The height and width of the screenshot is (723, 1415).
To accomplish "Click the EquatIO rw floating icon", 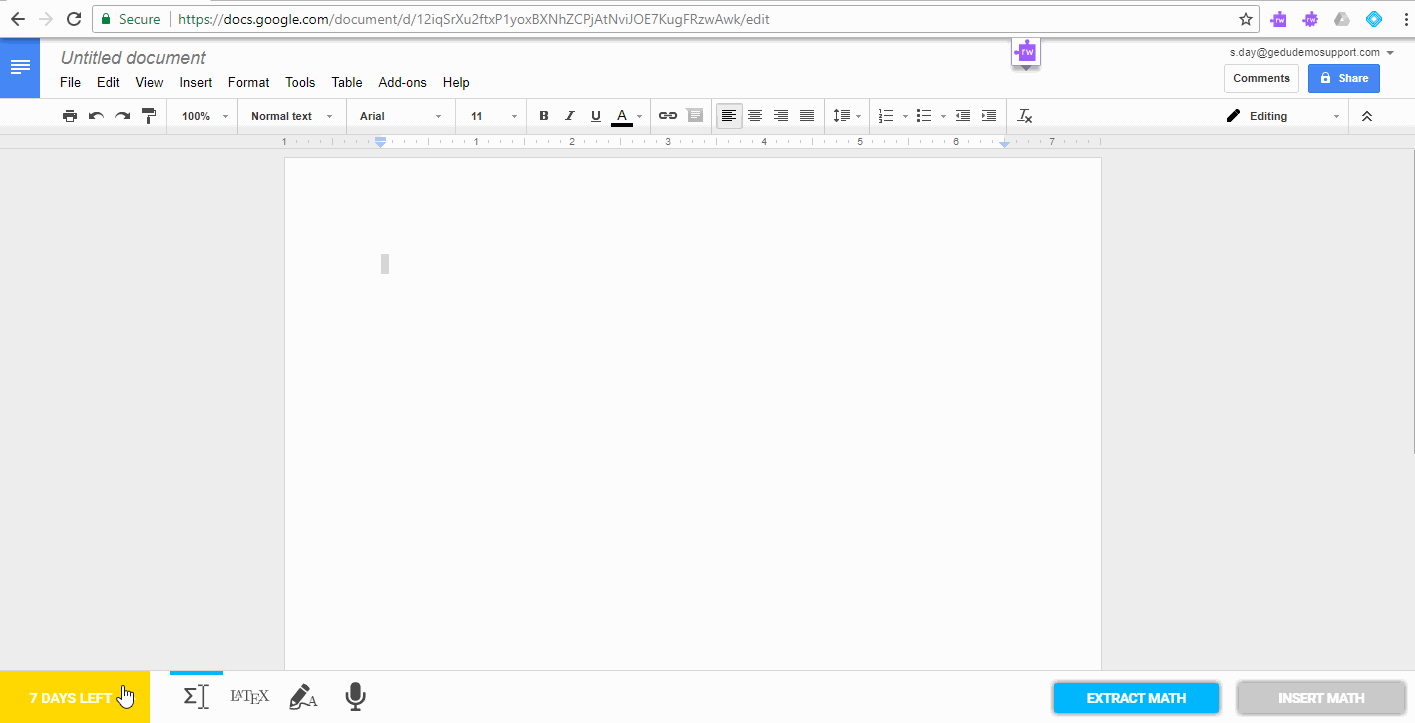I will (x=1026, y=52).
